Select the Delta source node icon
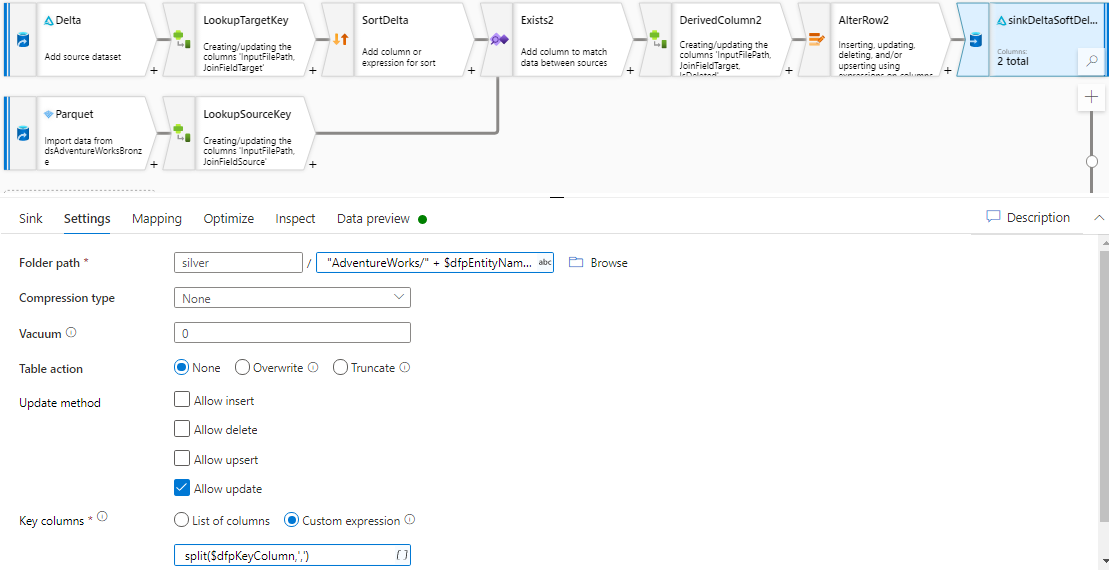1109x575 pixels. coord(23,40)
